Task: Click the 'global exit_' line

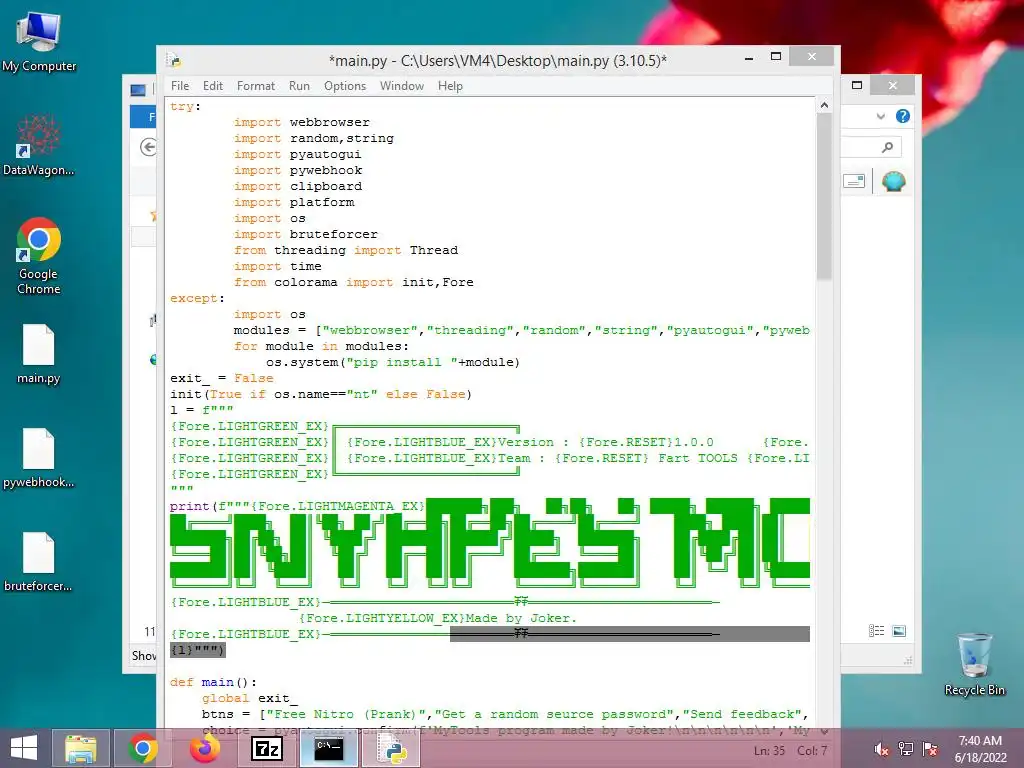Action: 249,698
